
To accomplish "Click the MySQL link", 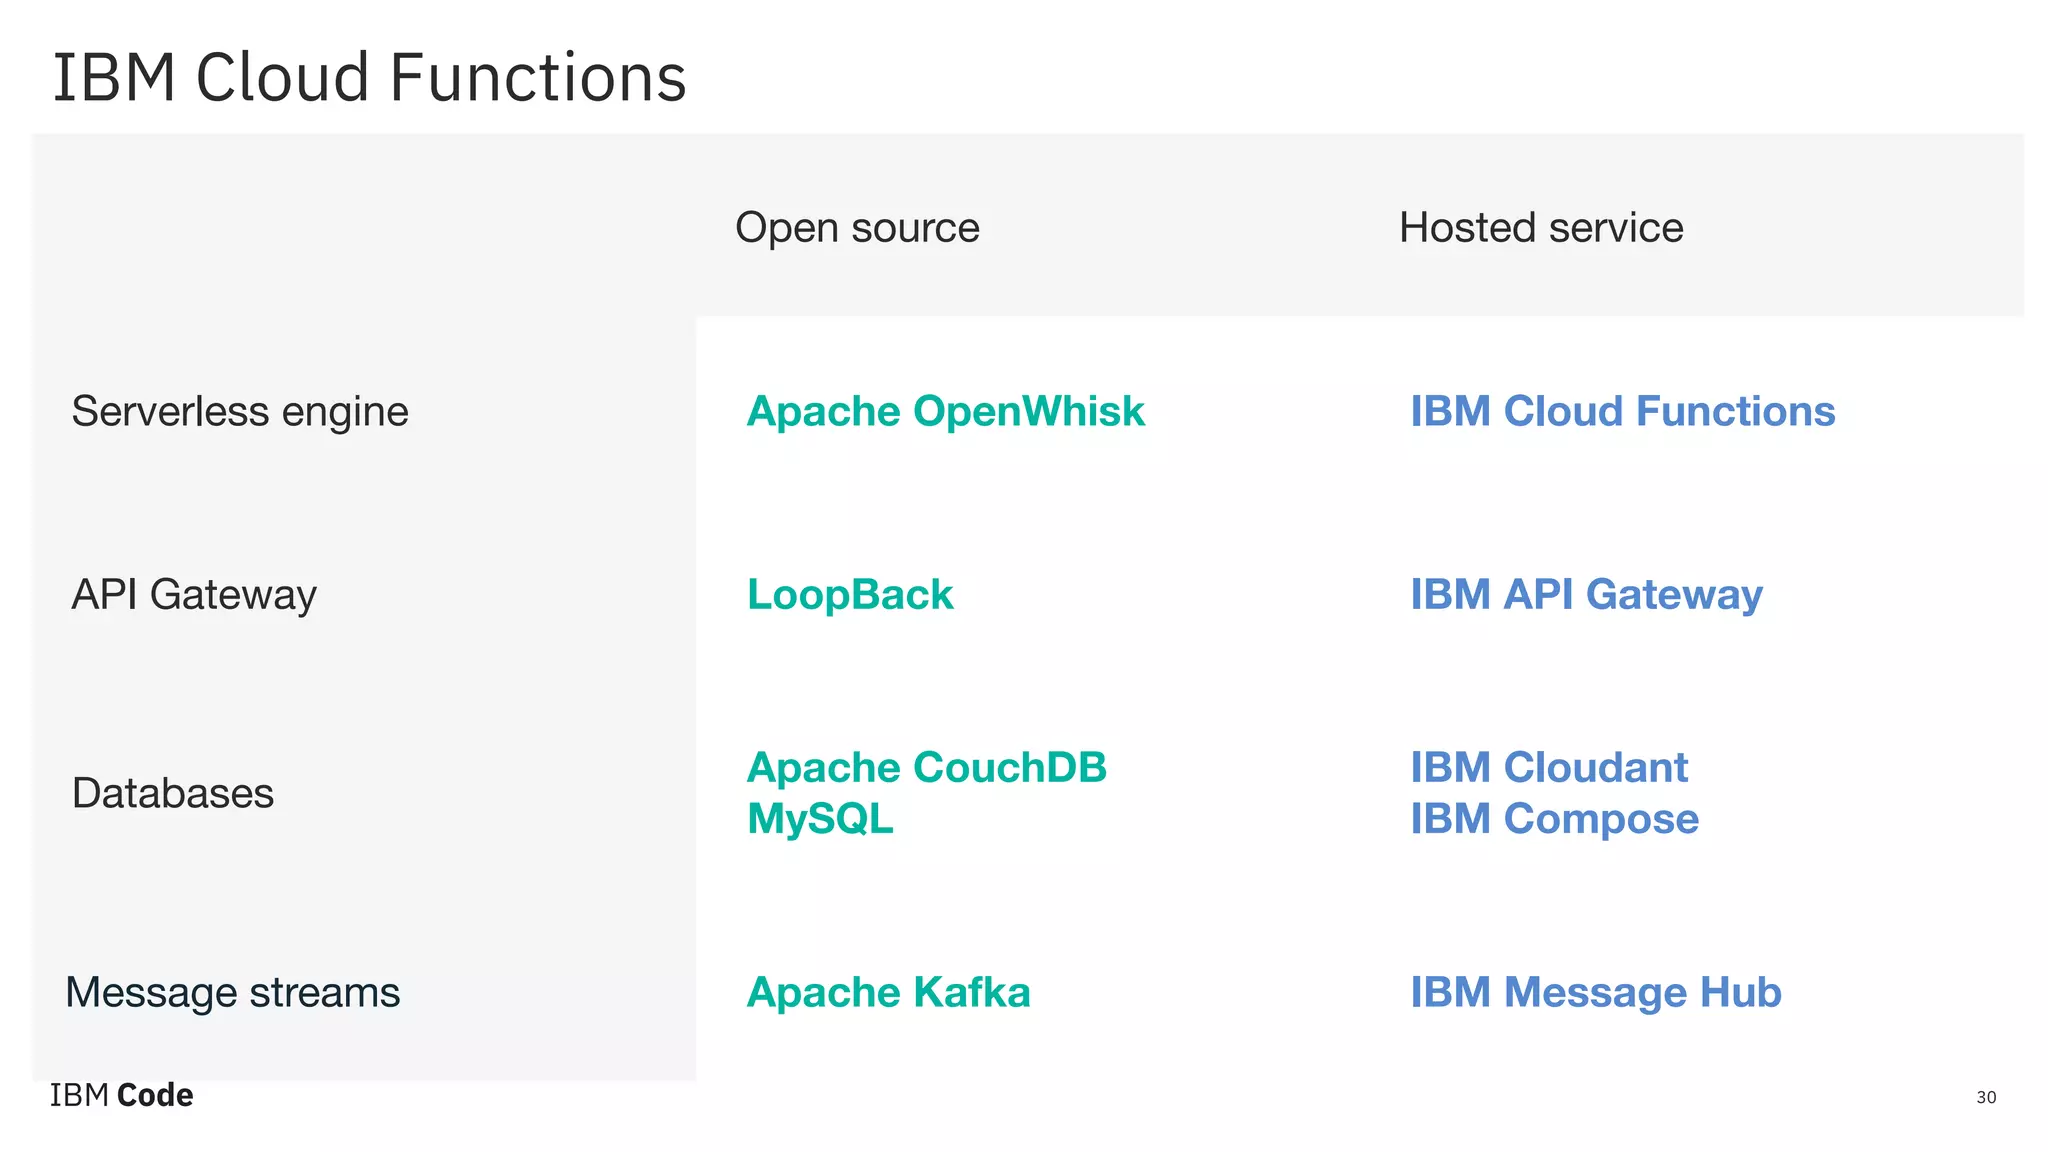I will (820, 819).
